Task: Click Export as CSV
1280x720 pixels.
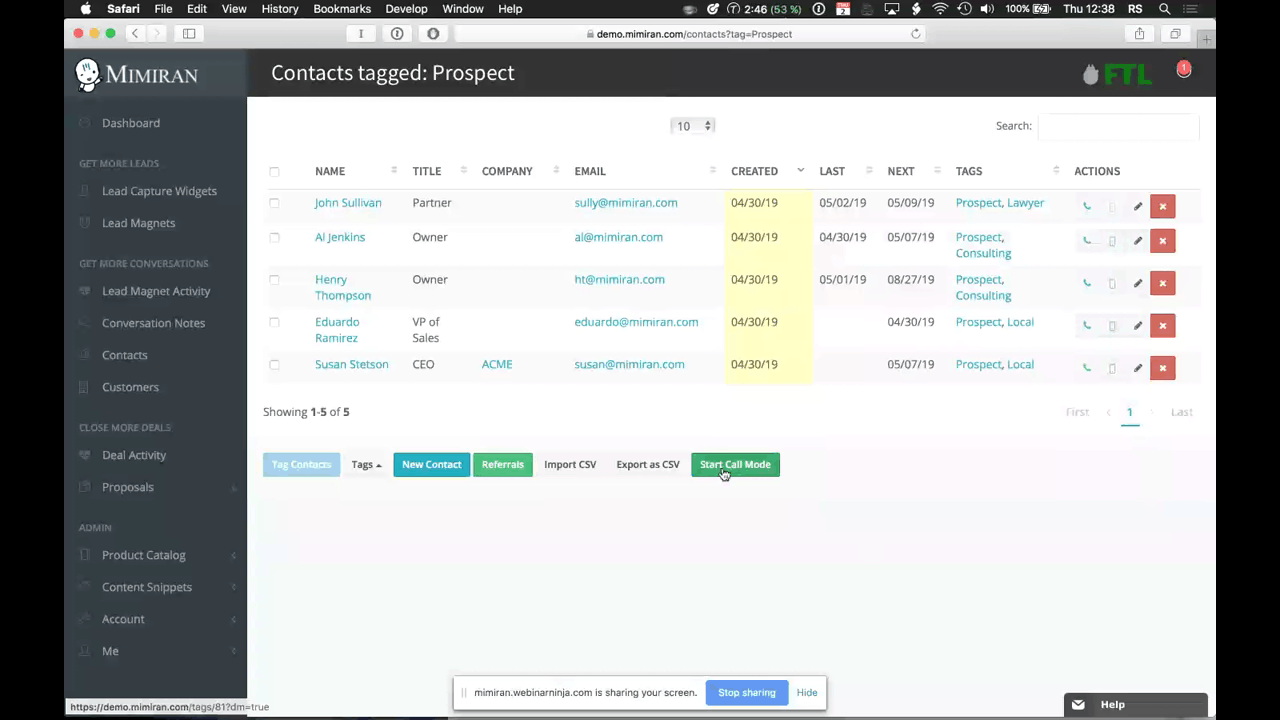Action: click(648, 465)
